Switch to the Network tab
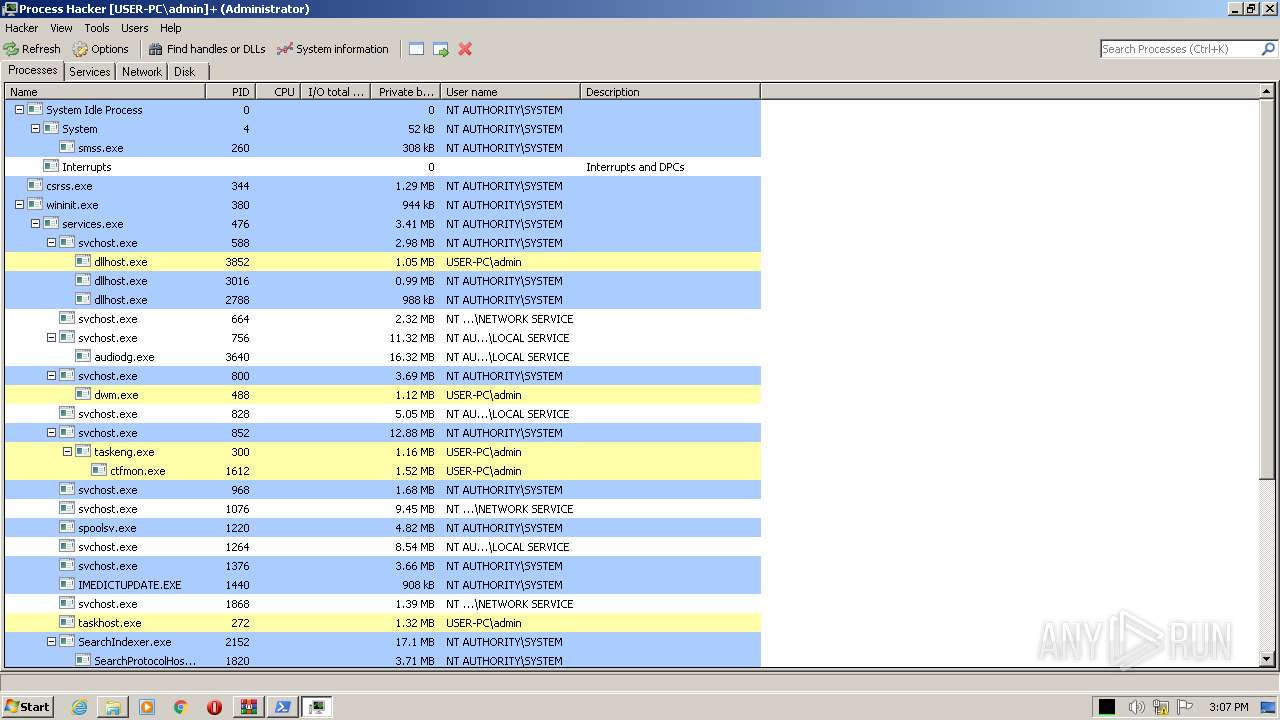Viewport: 1280px width, 720px height. pyautogui.click(x=142, y=72)
